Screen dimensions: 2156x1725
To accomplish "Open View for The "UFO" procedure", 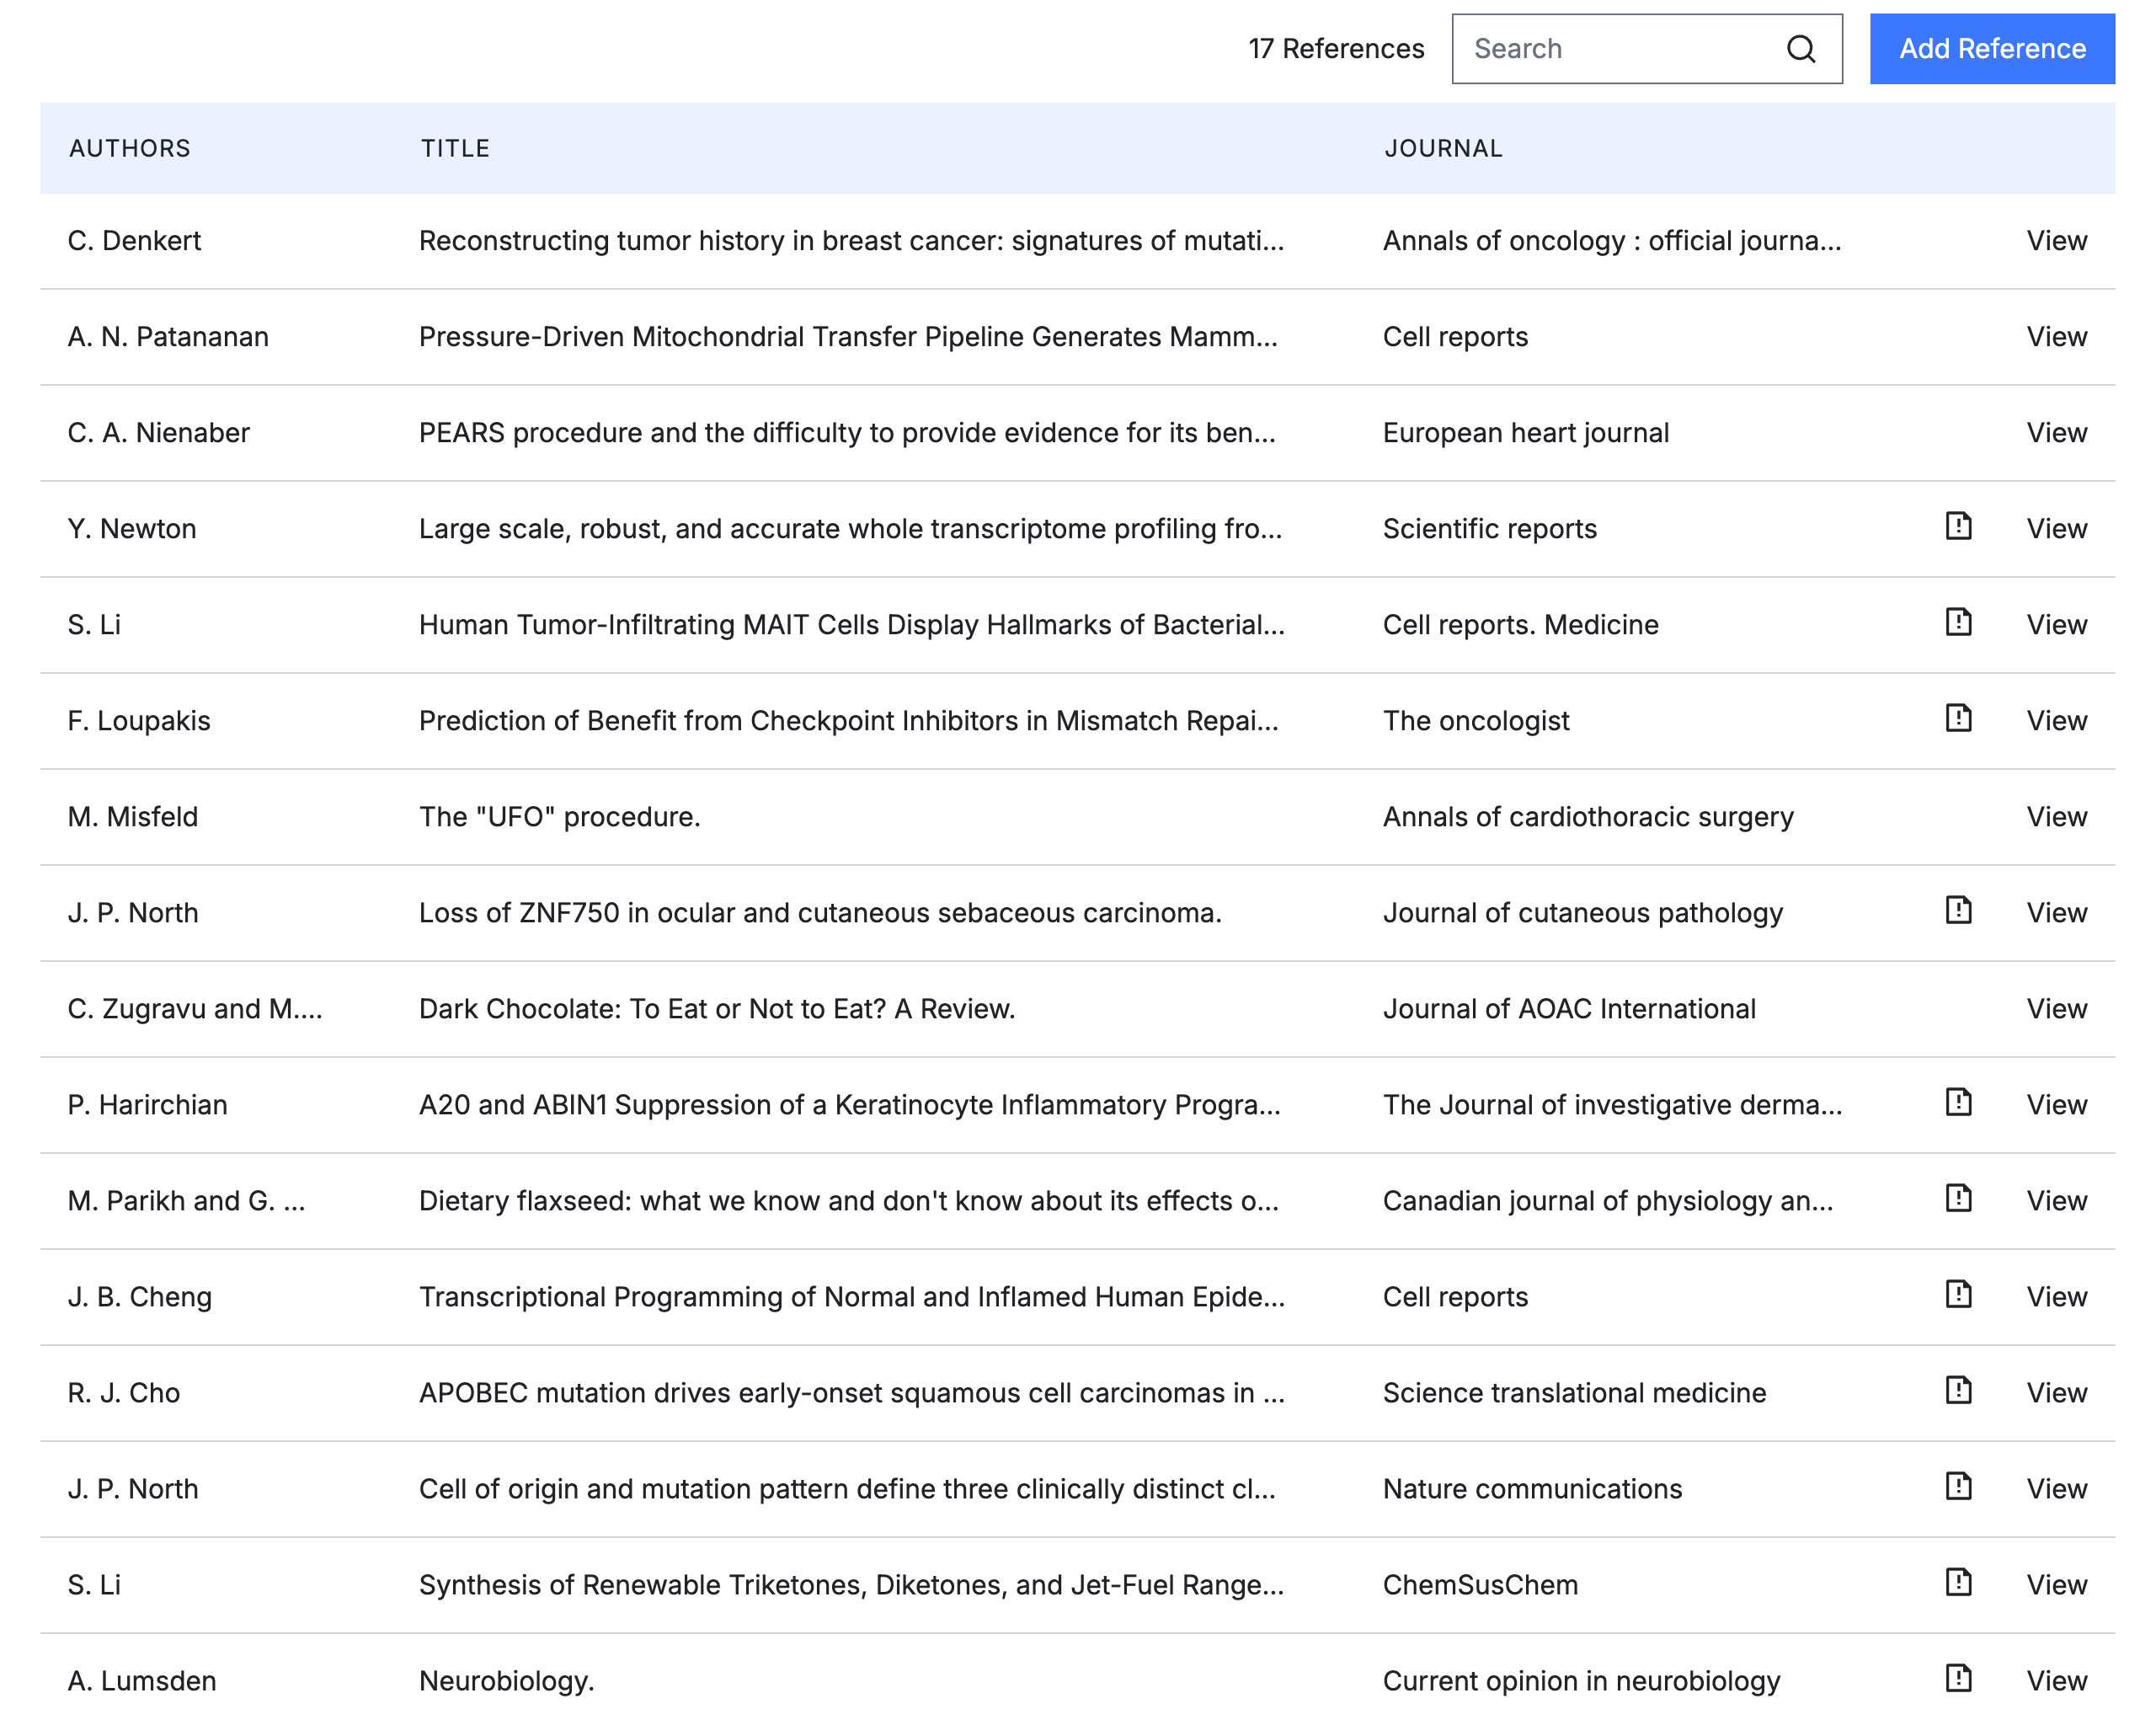I will [2056, 817].
